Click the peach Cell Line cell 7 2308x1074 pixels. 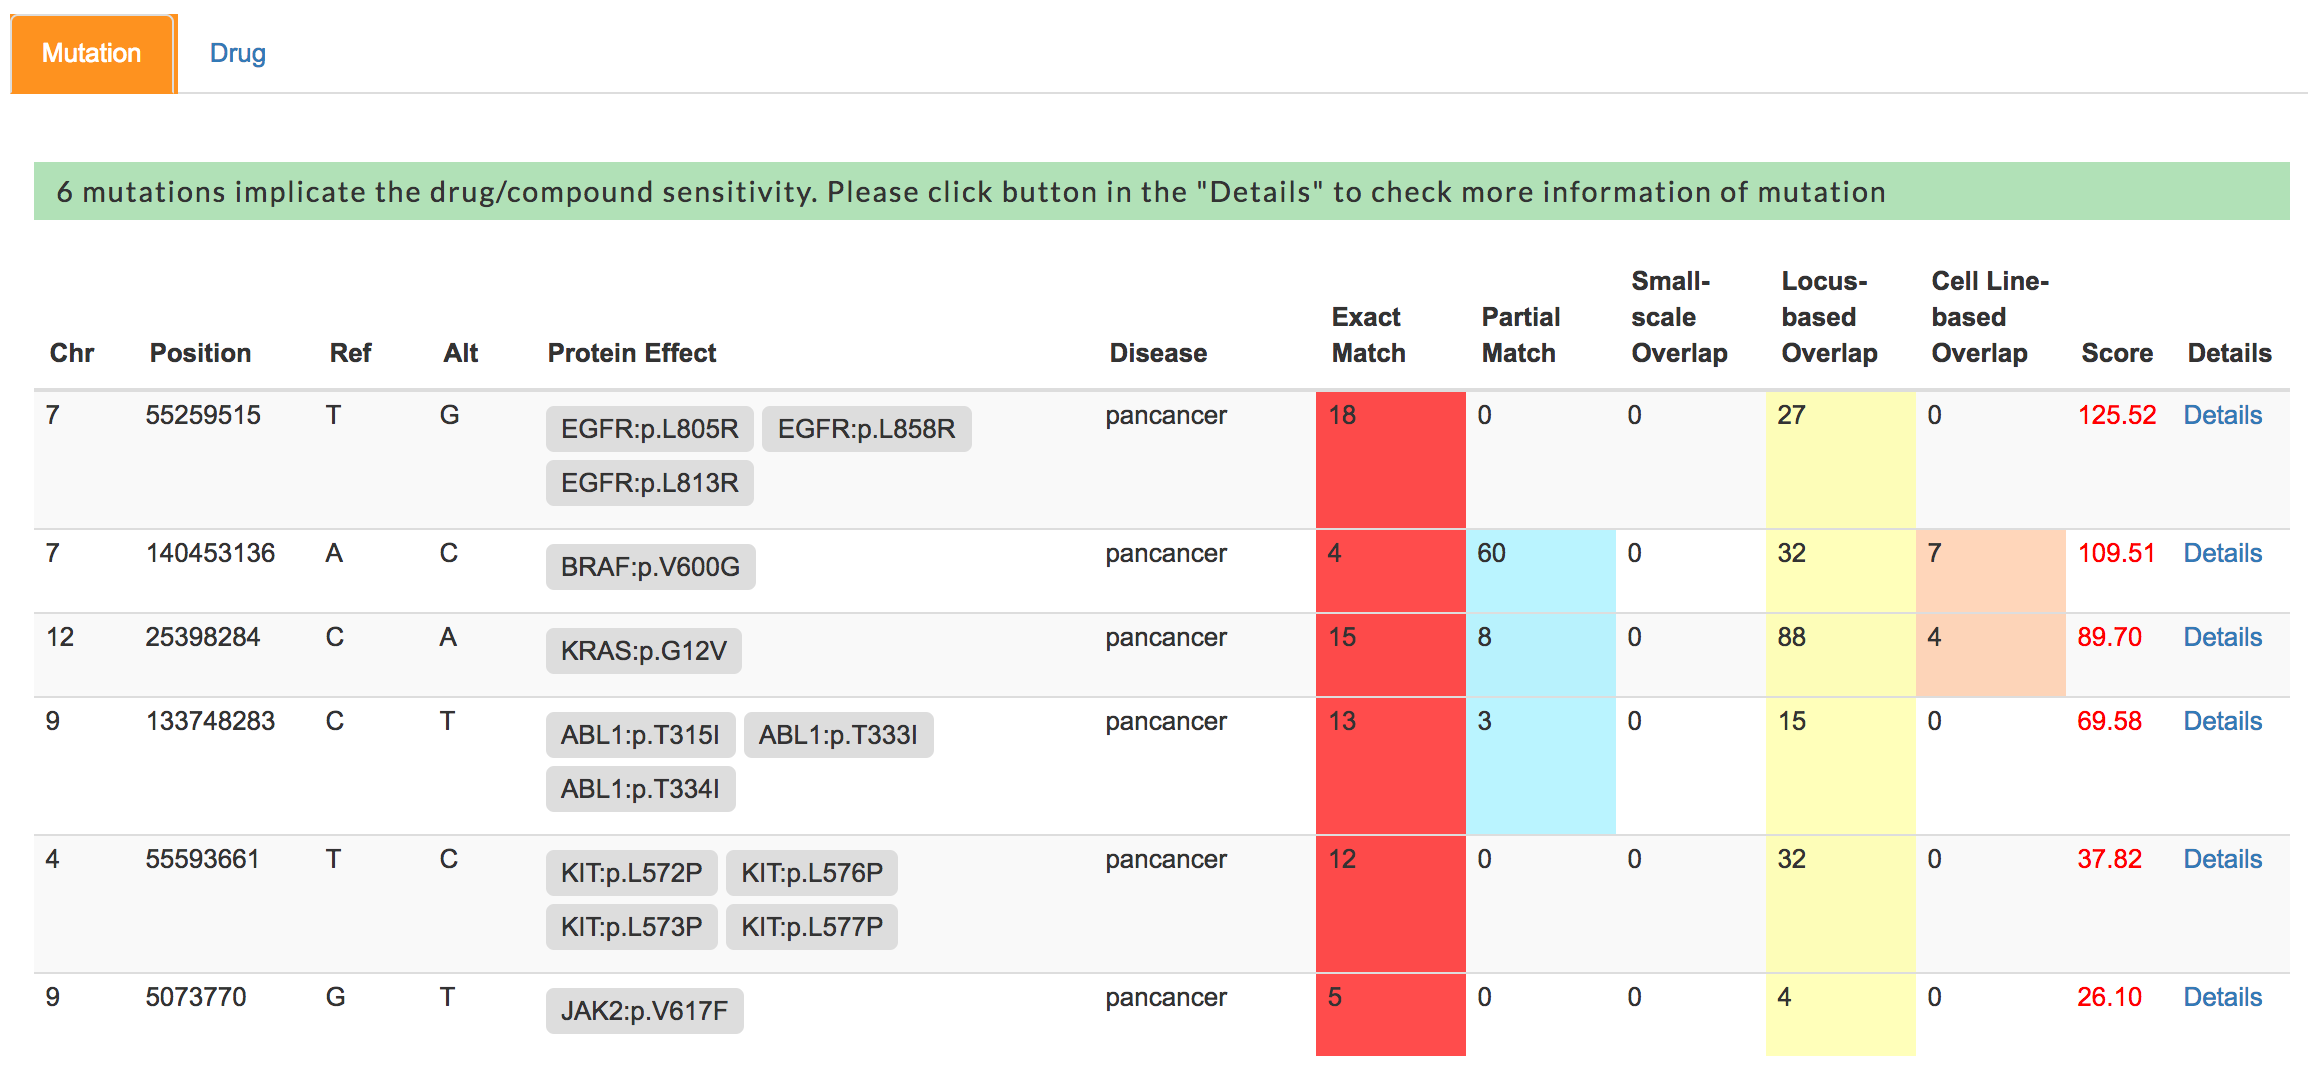click(1991, 571)
